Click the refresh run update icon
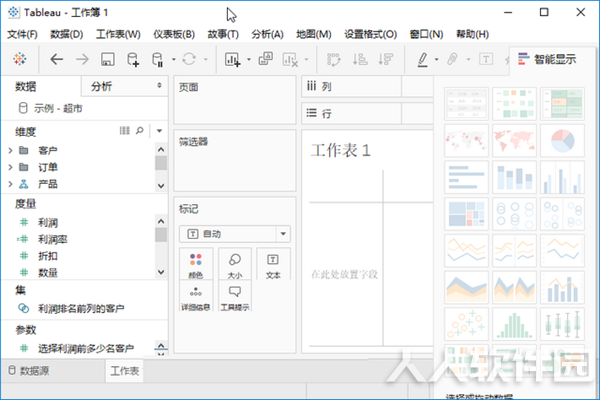The width and height of the screenshot is (600, 400). coord(189,59)
